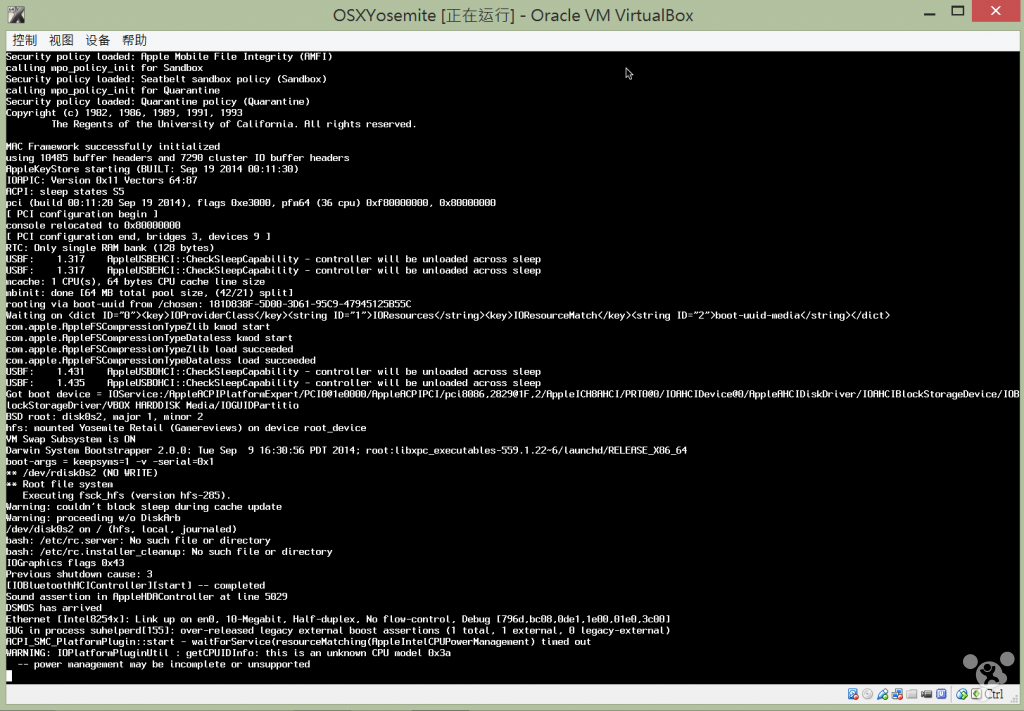Image resolution: width=1024 pixels, height=711 pixels.
Task: Click 'Sound assertion in AppleHDAController' line
Action: pyautogui.click(x=146, y=596)
